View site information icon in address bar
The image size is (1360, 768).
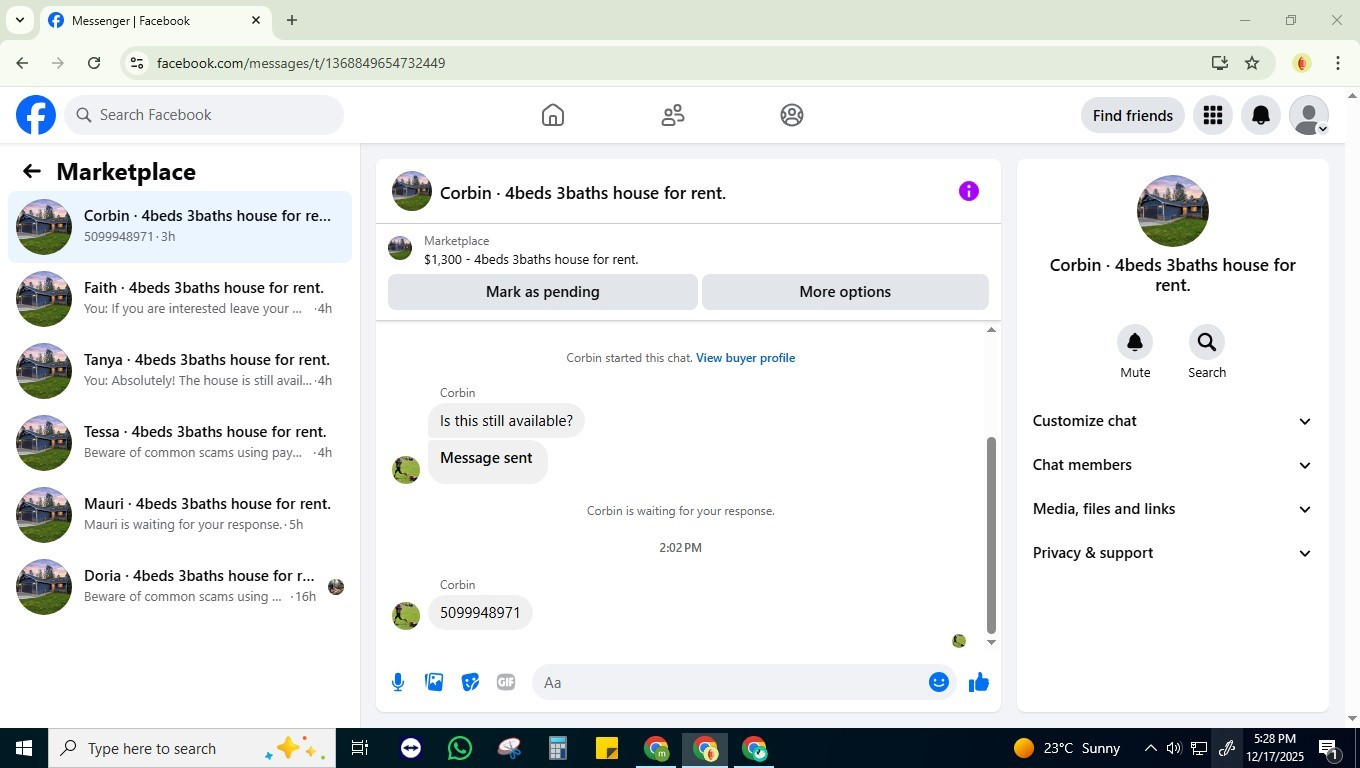[137, 63]
